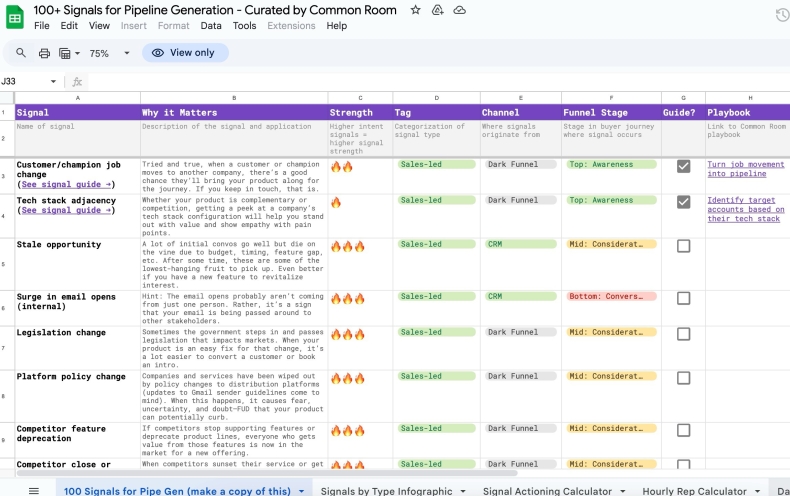The image size is (790, 496).
Task: Open the all sheets list icon
Action: (33, 491)
